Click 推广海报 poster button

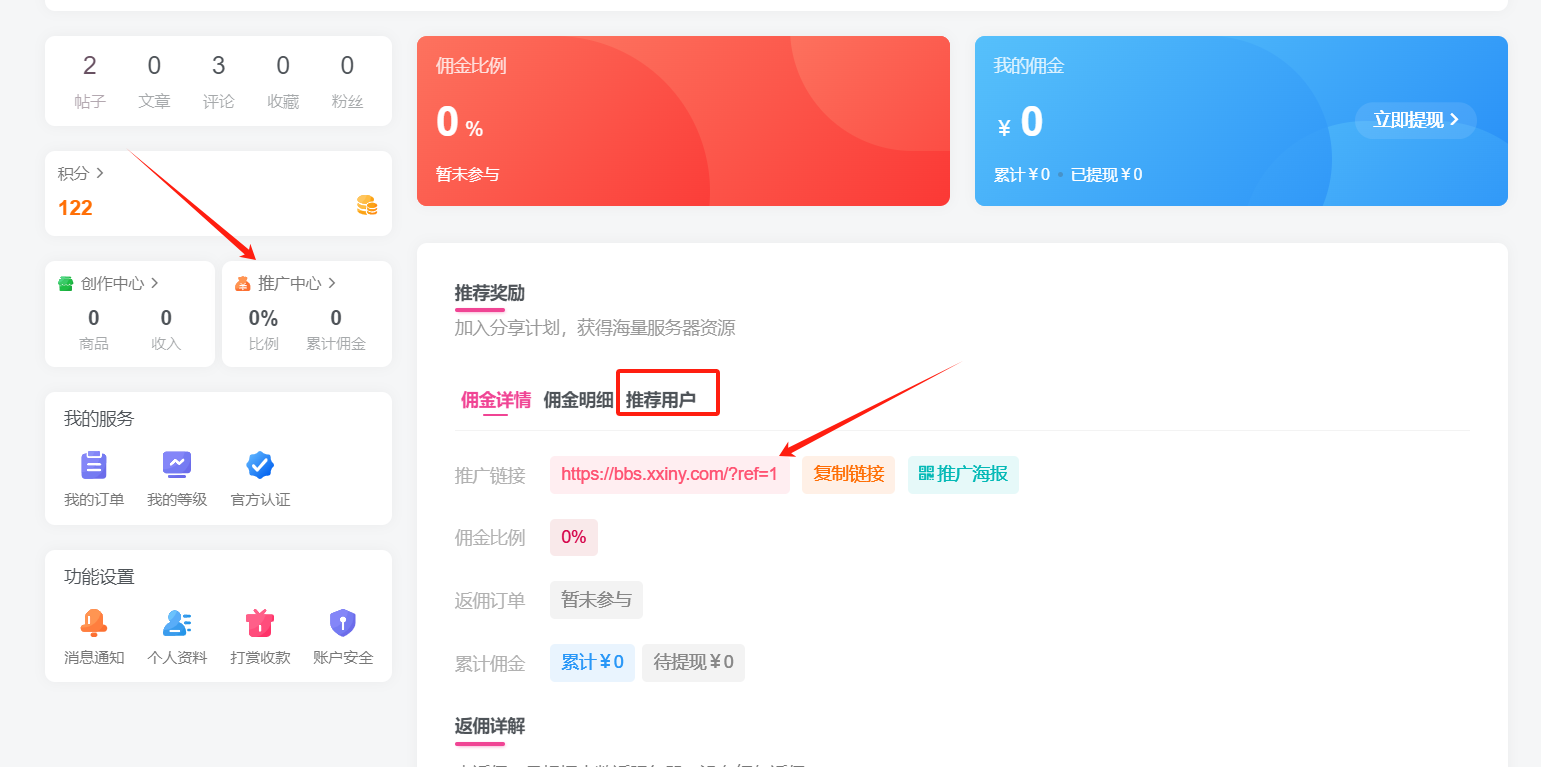[963, 474]
